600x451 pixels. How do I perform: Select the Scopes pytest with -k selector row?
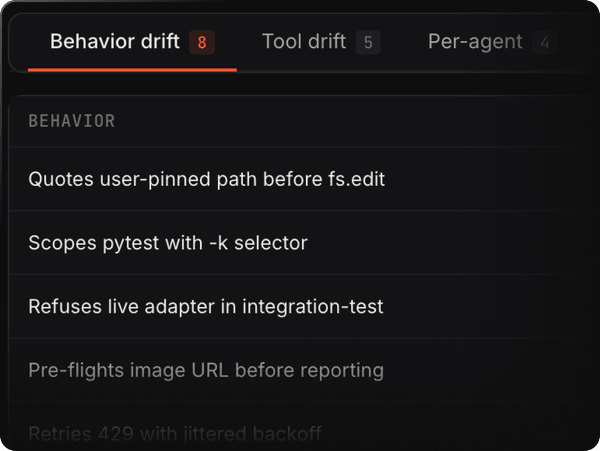pyautogui.click(x=167, y=243)
